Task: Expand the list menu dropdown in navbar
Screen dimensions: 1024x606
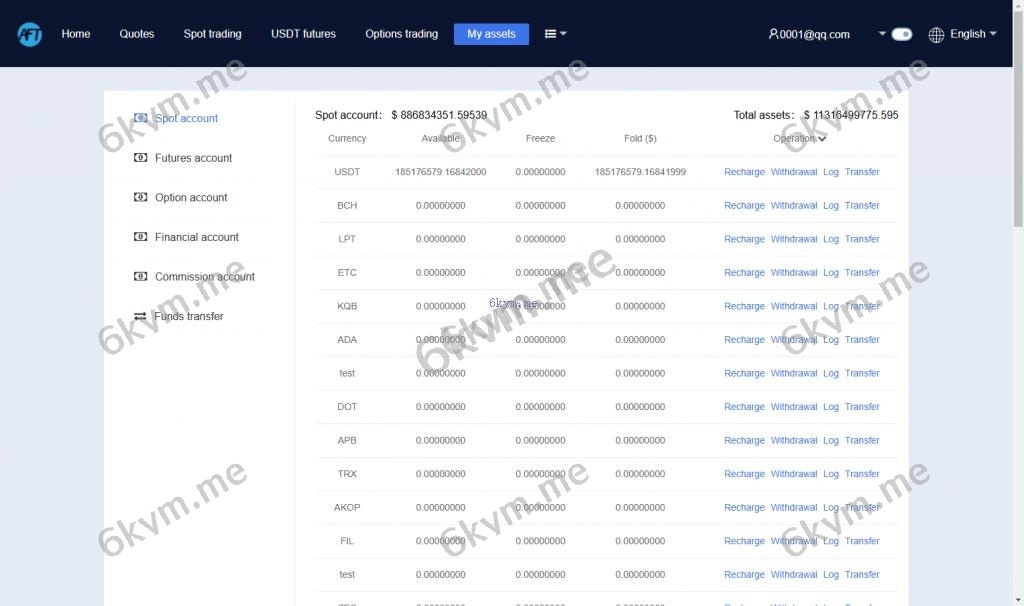Action: point(555,34)
